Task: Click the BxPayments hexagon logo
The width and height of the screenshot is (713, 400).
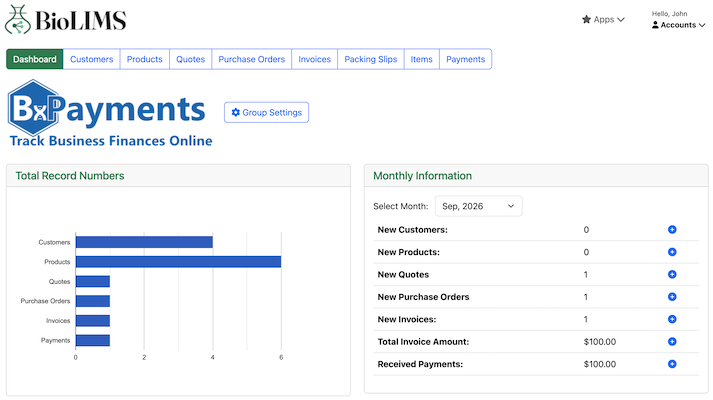Action: [34, 108]
